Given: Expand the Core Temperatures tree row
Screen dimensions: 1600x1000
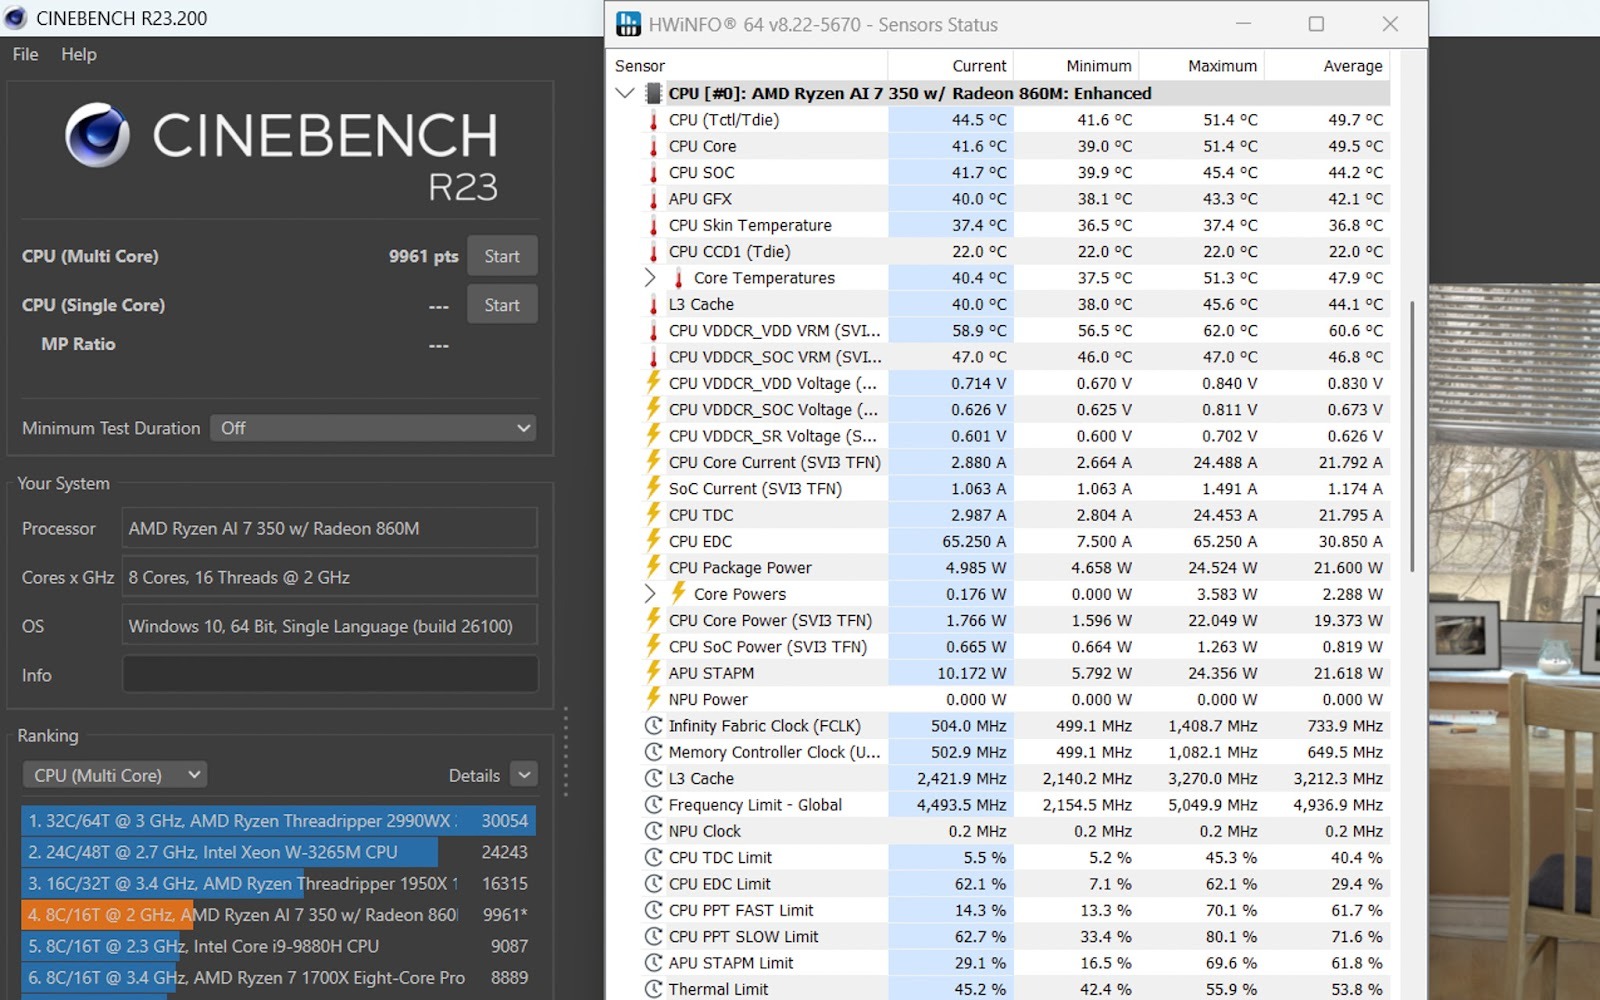Looking at the screenshot, I should tap(650, 278).
